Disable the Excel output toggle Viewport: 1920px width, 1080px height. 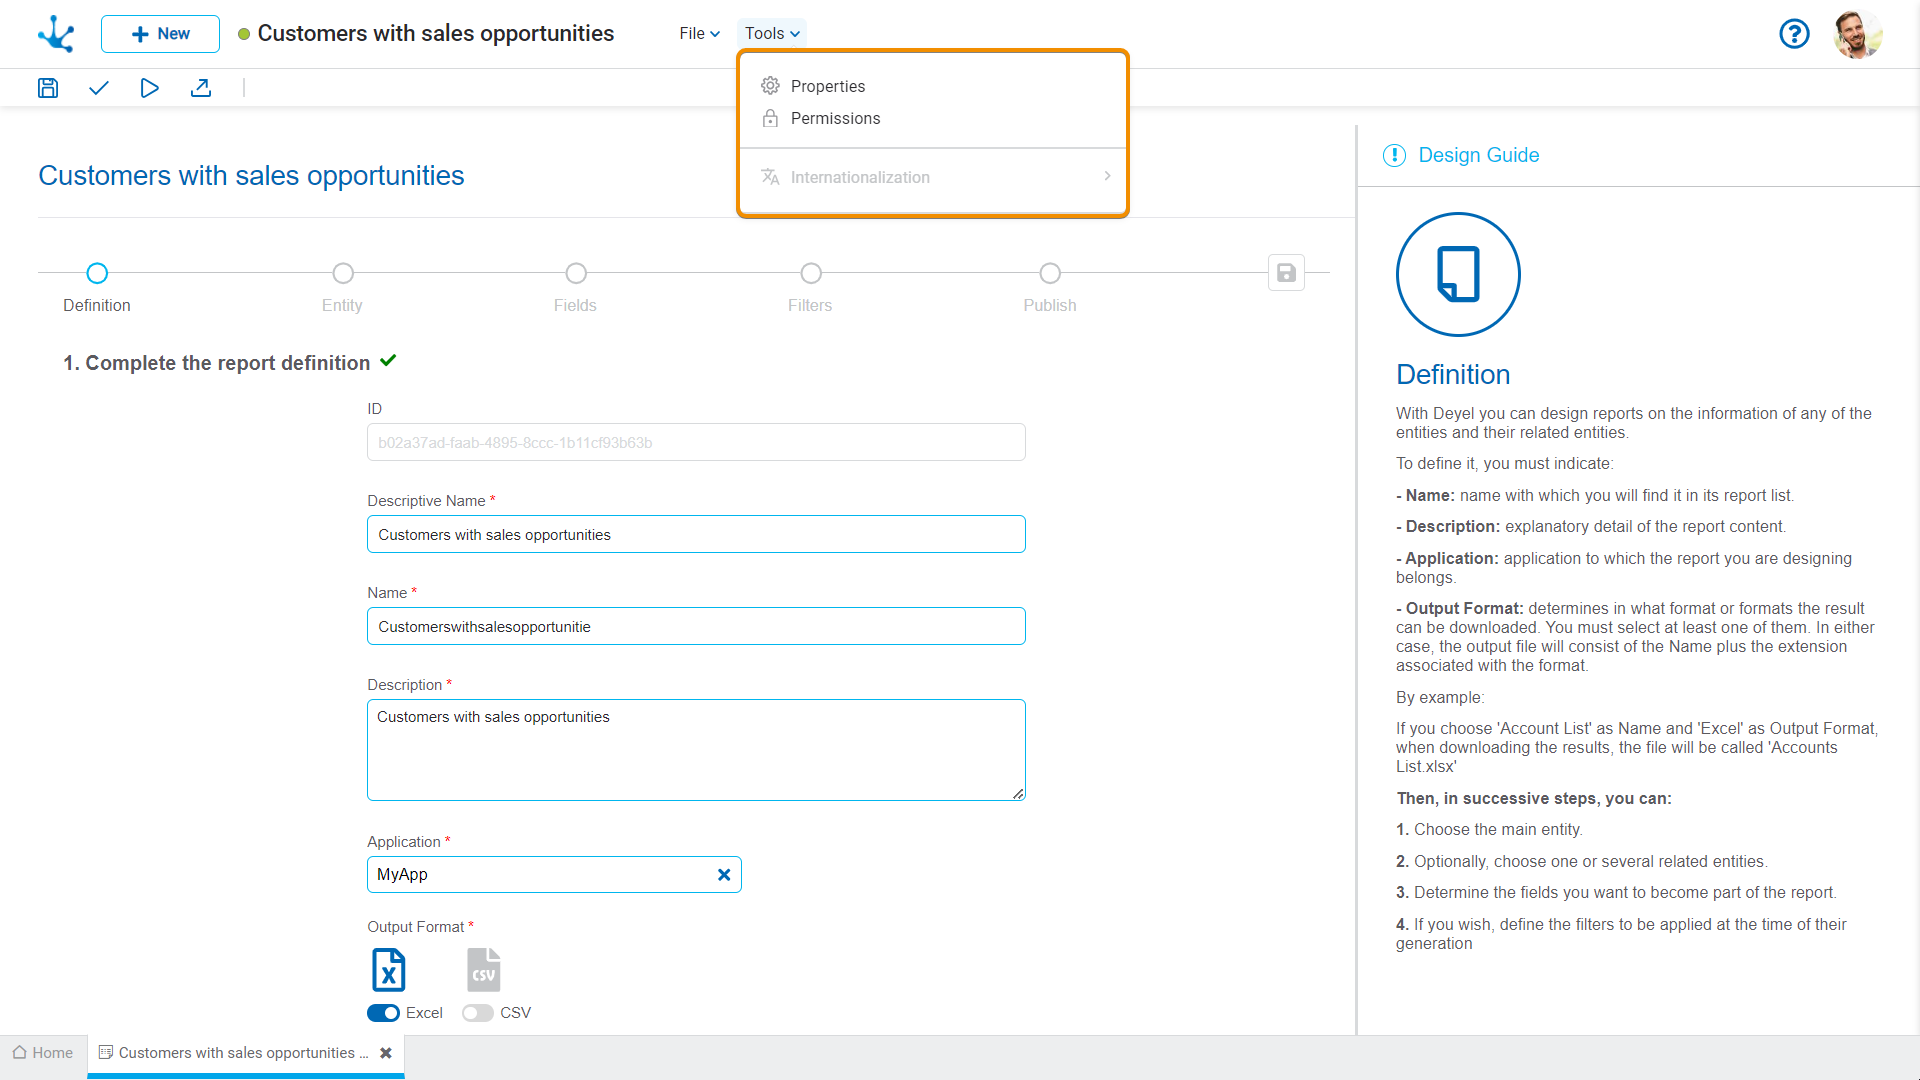click(x=383, y=1013)
